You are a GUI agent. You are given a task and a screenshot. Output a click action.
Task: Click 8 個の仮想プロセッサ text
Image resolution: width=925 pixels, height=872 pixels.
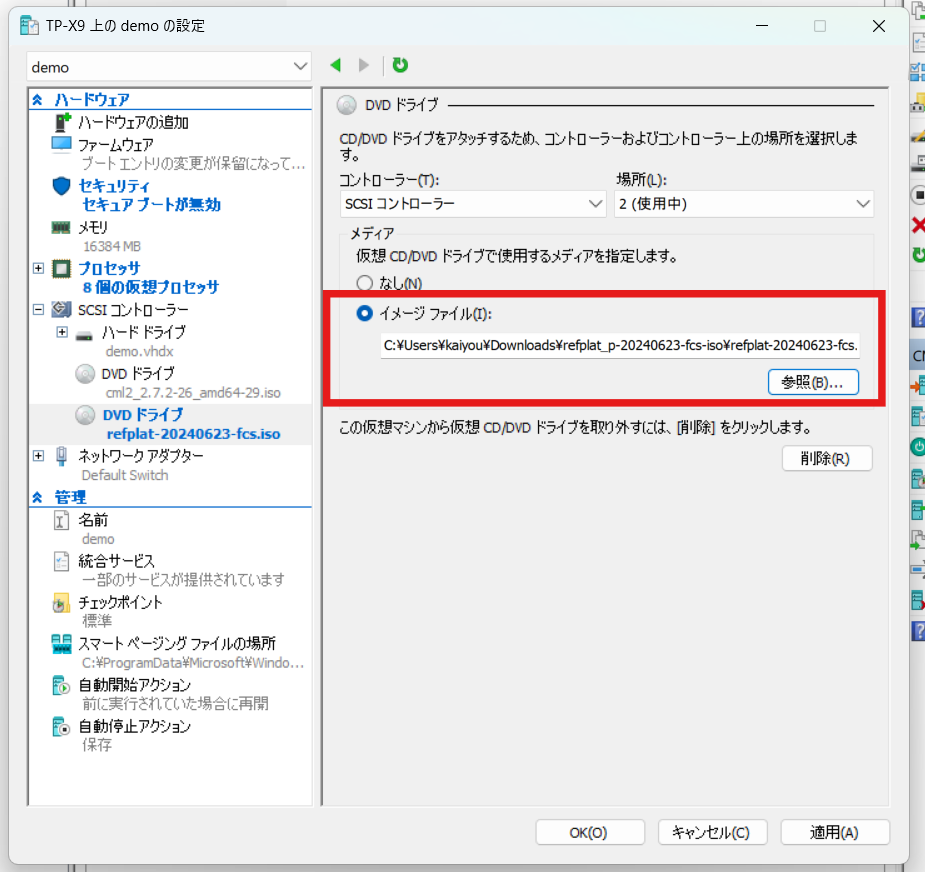(x=151, y=287)
